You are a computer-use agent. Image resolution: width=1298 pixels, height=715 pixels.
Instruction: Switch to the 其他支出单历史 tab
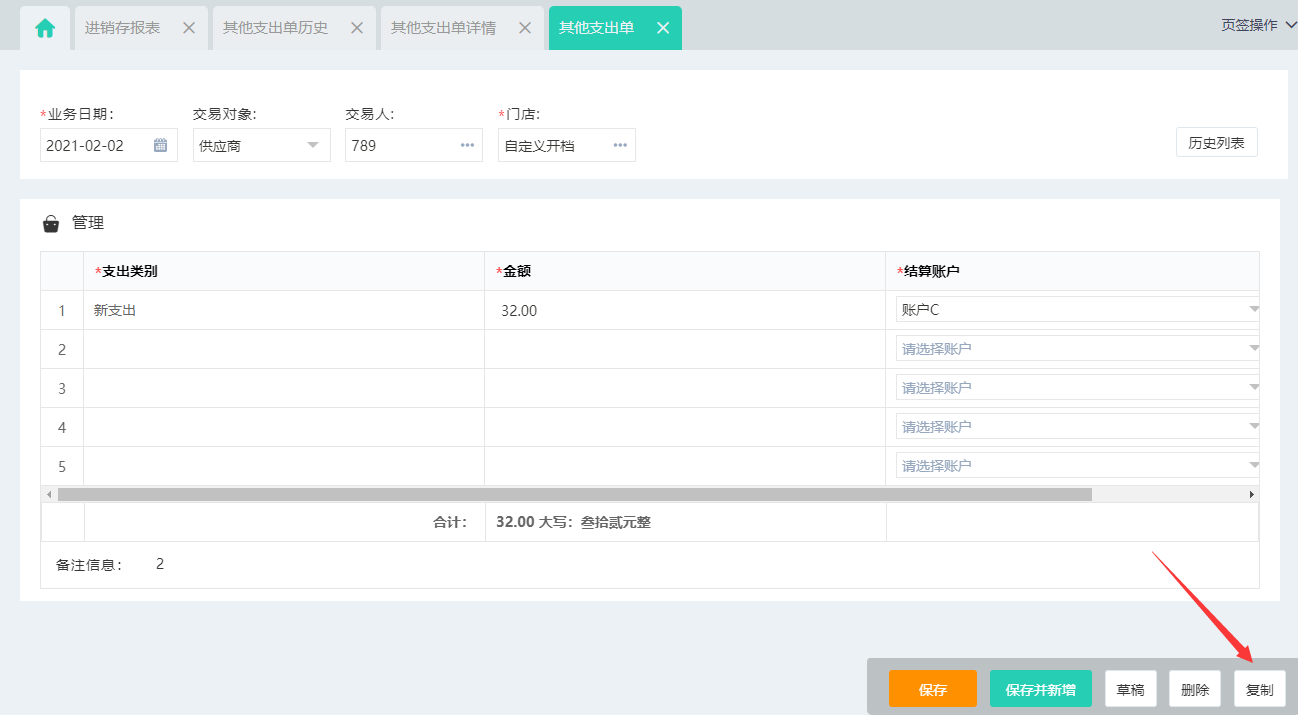(276, 28)
